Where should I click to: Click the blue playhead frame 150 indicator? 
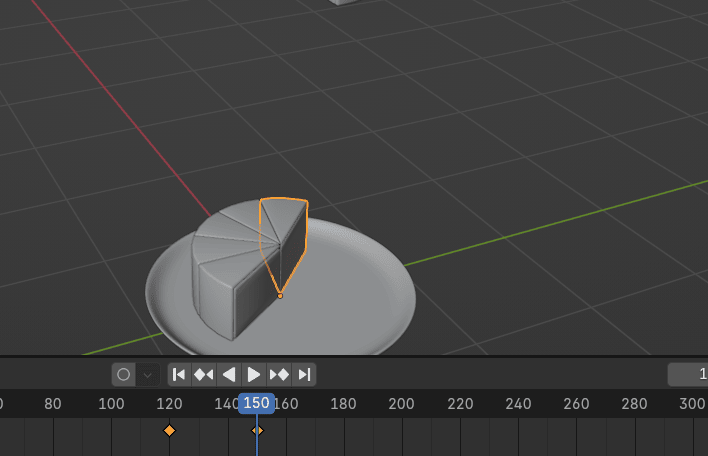[257, 403]
